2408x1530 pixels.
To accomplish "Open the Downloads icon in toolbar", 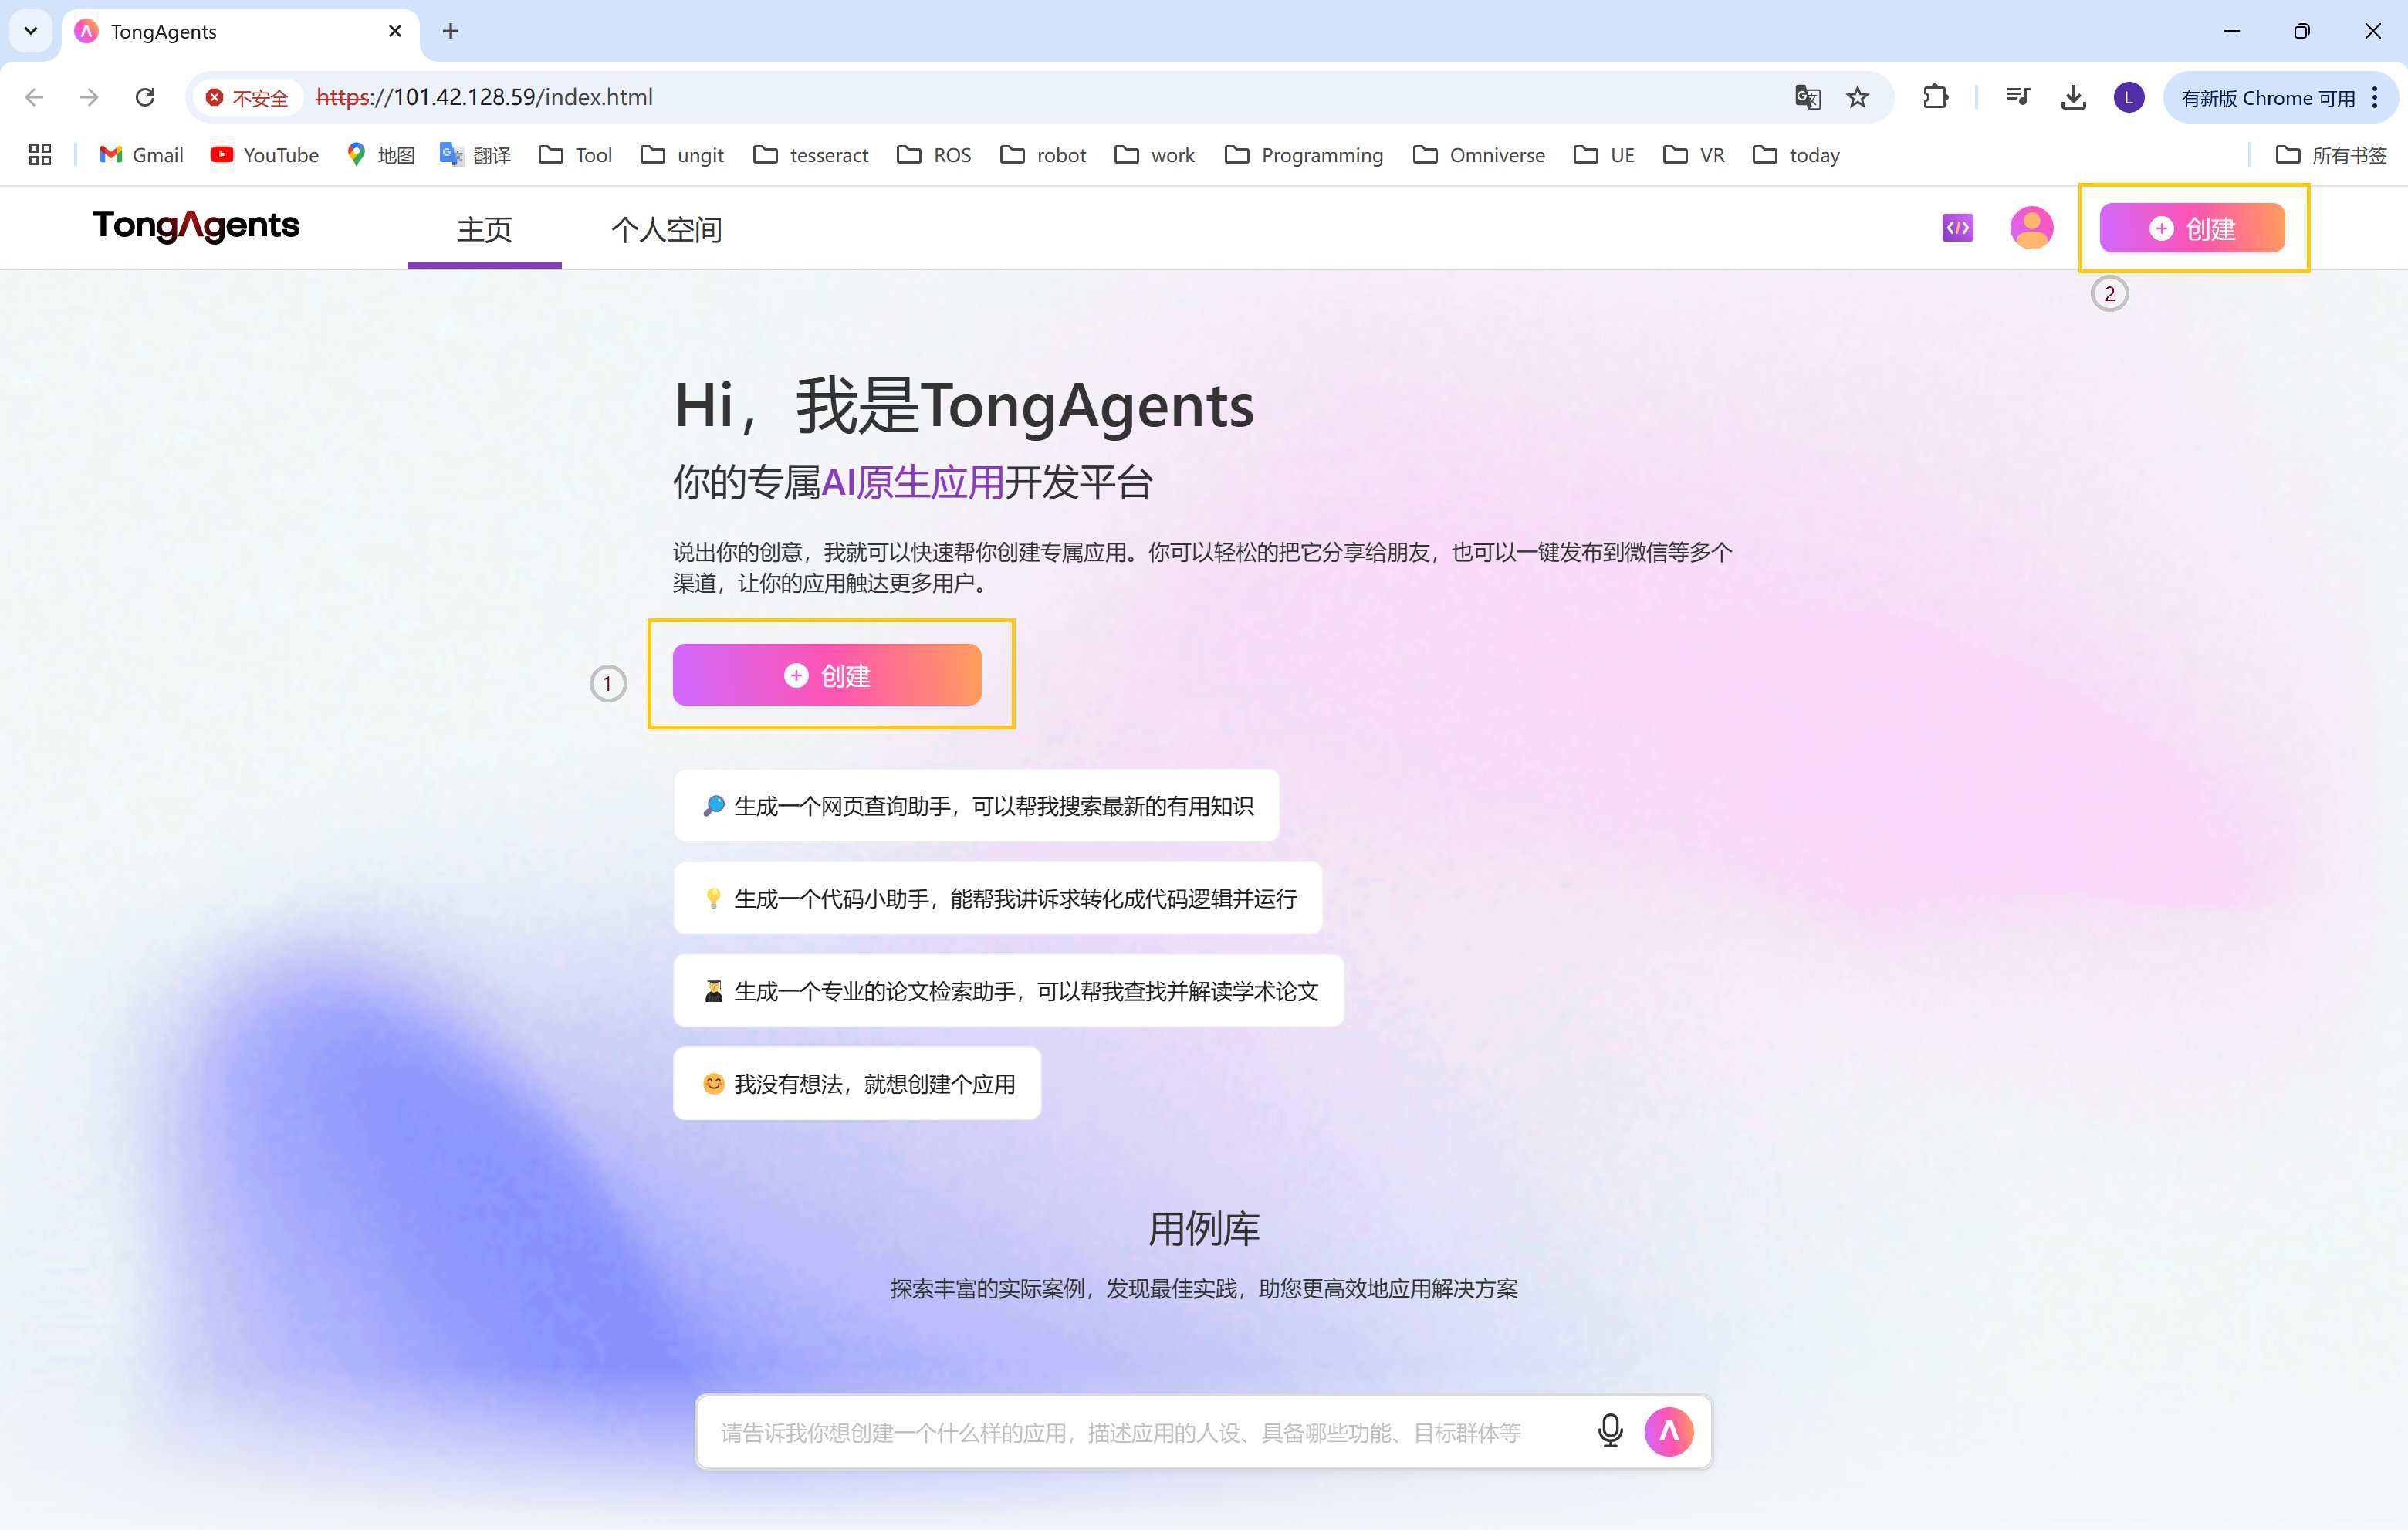I will coord(2072,97).
